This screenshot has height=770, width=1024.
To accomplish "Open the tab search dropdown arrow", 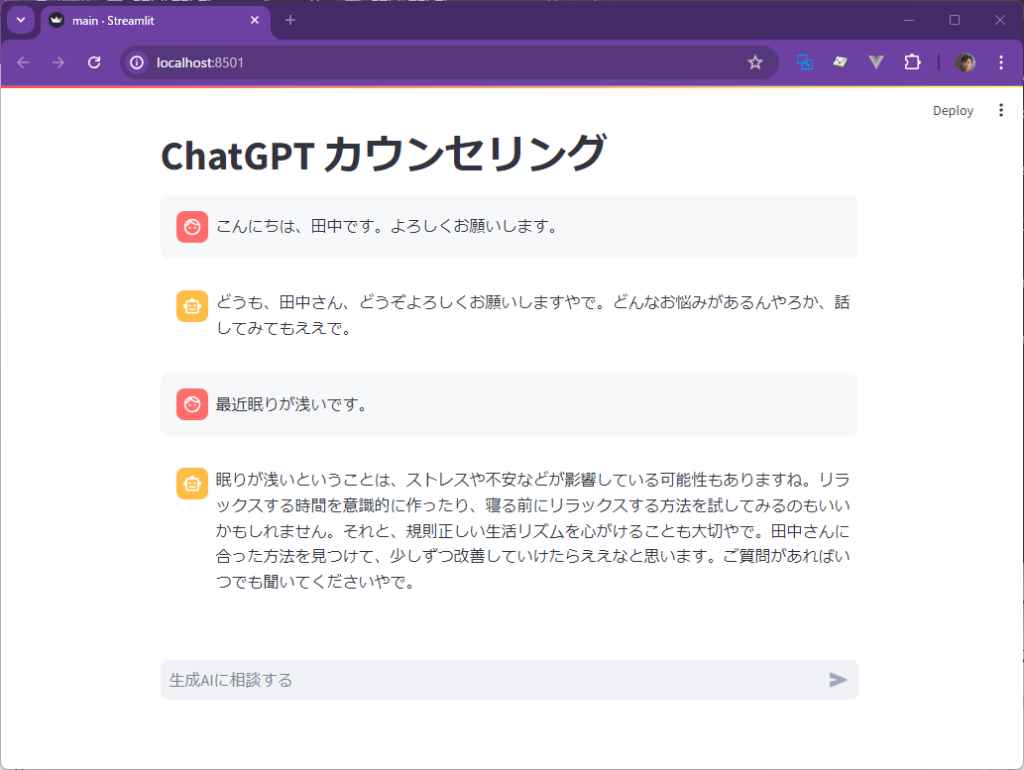I will point(21,20).
